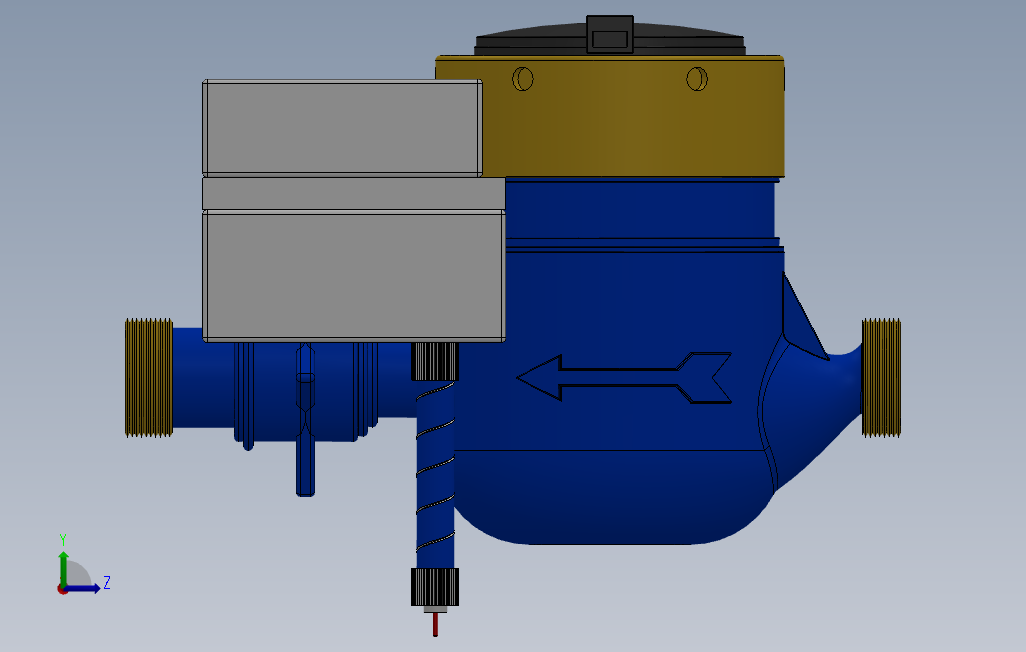Select the upper gray section of the control box
The width and height of the screenshot is (1026, 652).
click(x=342, y=128)
